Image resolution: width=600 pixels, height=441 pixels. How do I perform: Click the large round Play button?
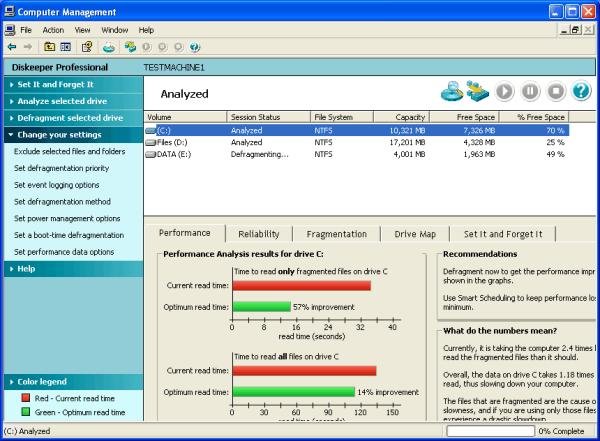[504, 91]
